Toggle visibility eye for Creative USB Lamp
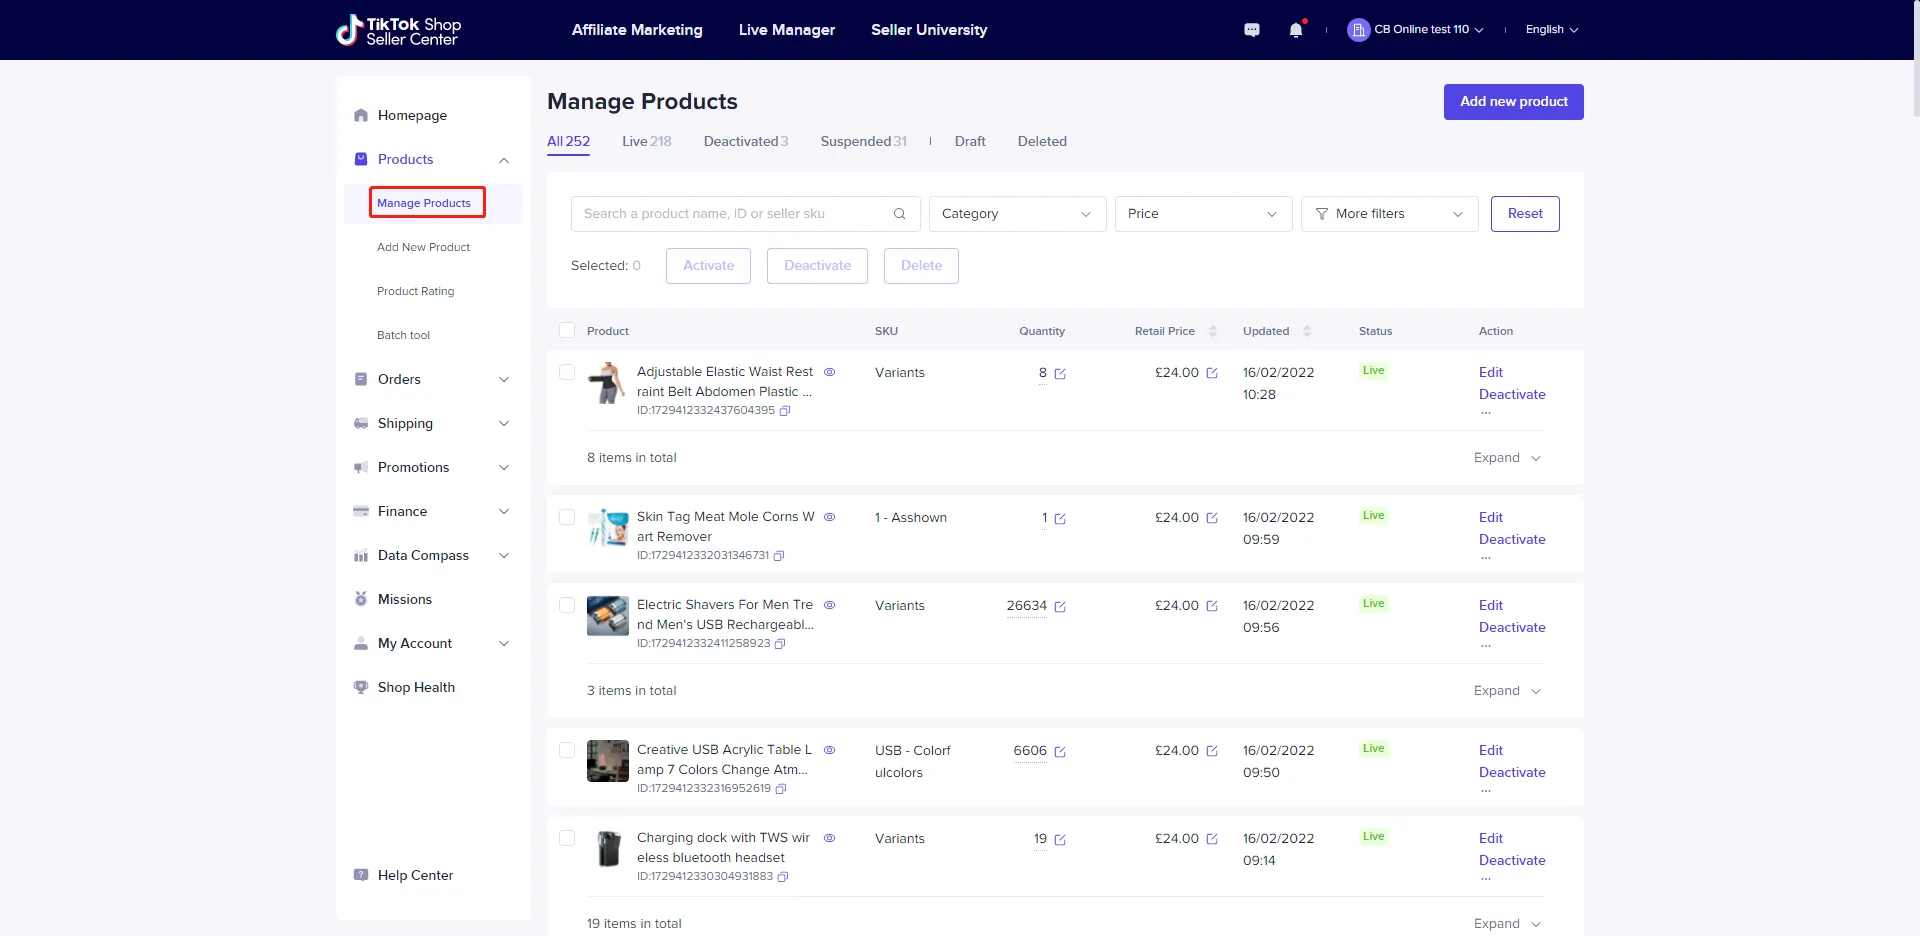This screenshot has height=936, width=1920. point(829,750)
